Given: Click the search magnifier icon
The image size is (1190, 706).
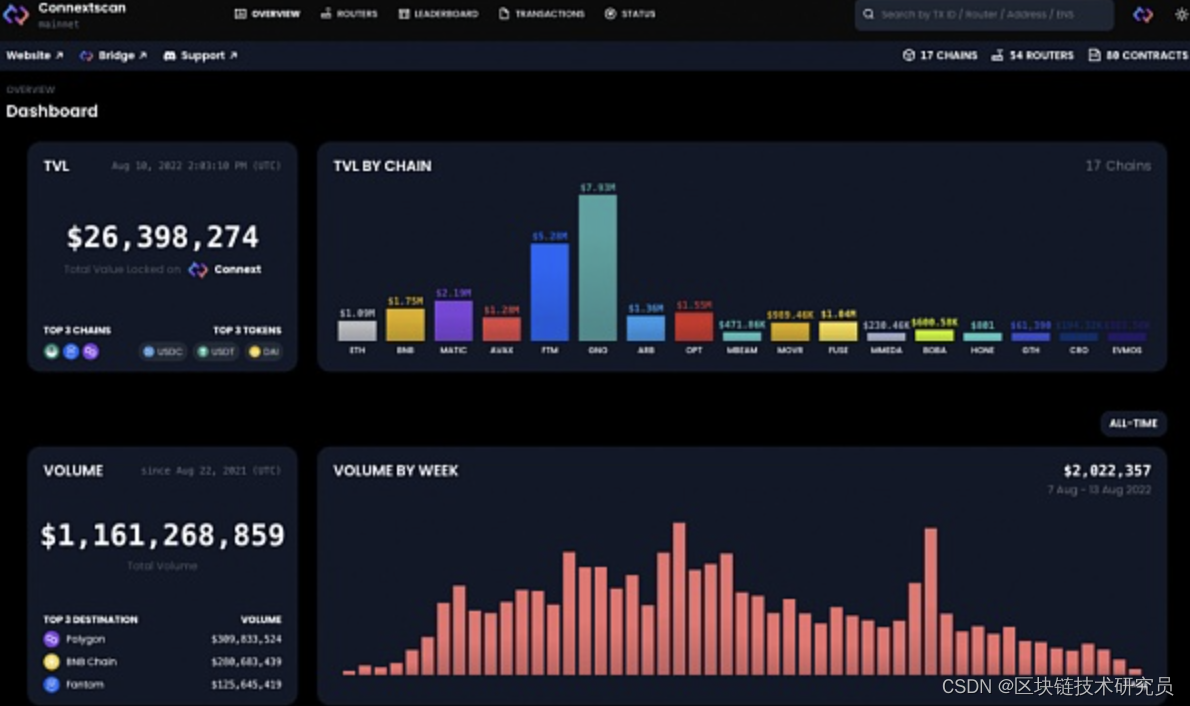Looking at the screenshot, I should (x=869, y=14).
